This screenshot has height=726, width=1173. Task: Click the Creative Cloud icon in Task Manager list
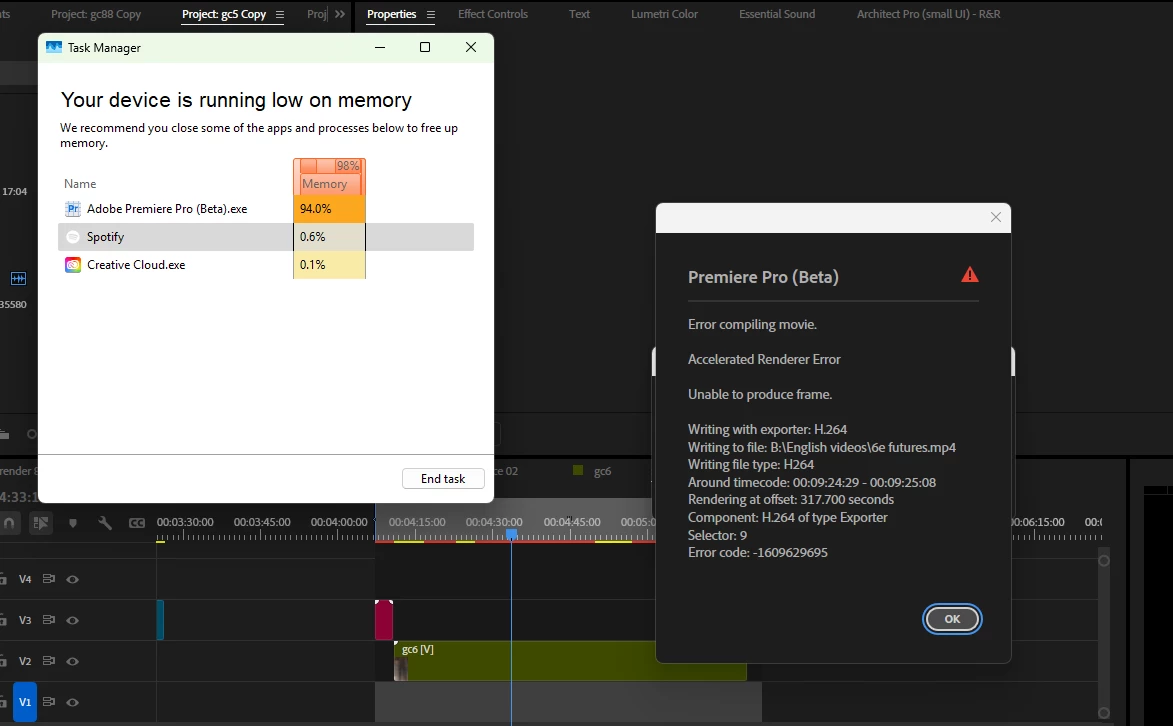(73, 265)
